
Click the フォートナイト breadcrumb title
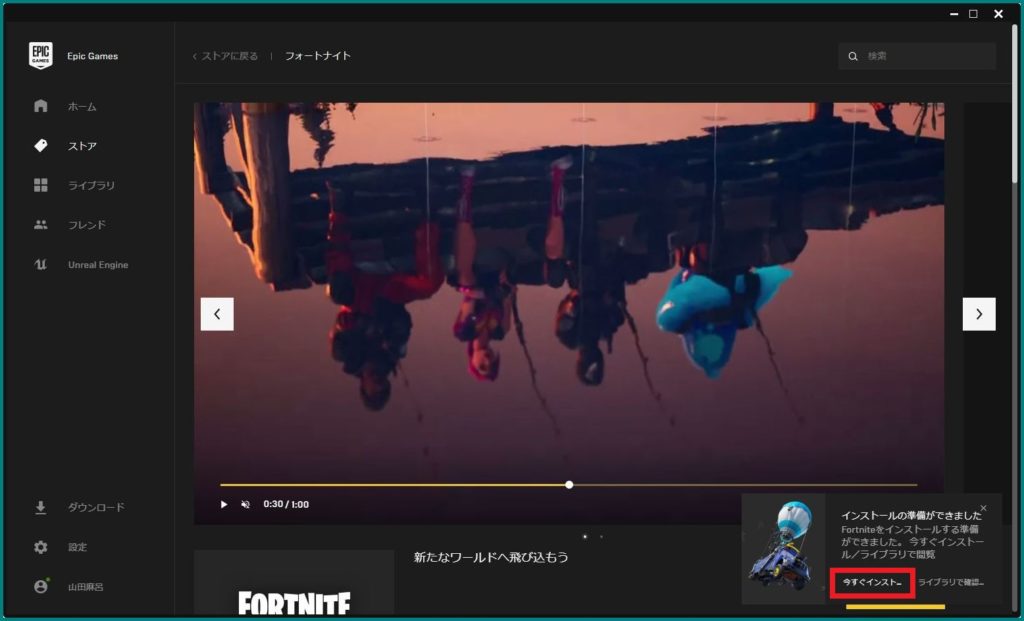pyautogui.click(x=317, y=56)
